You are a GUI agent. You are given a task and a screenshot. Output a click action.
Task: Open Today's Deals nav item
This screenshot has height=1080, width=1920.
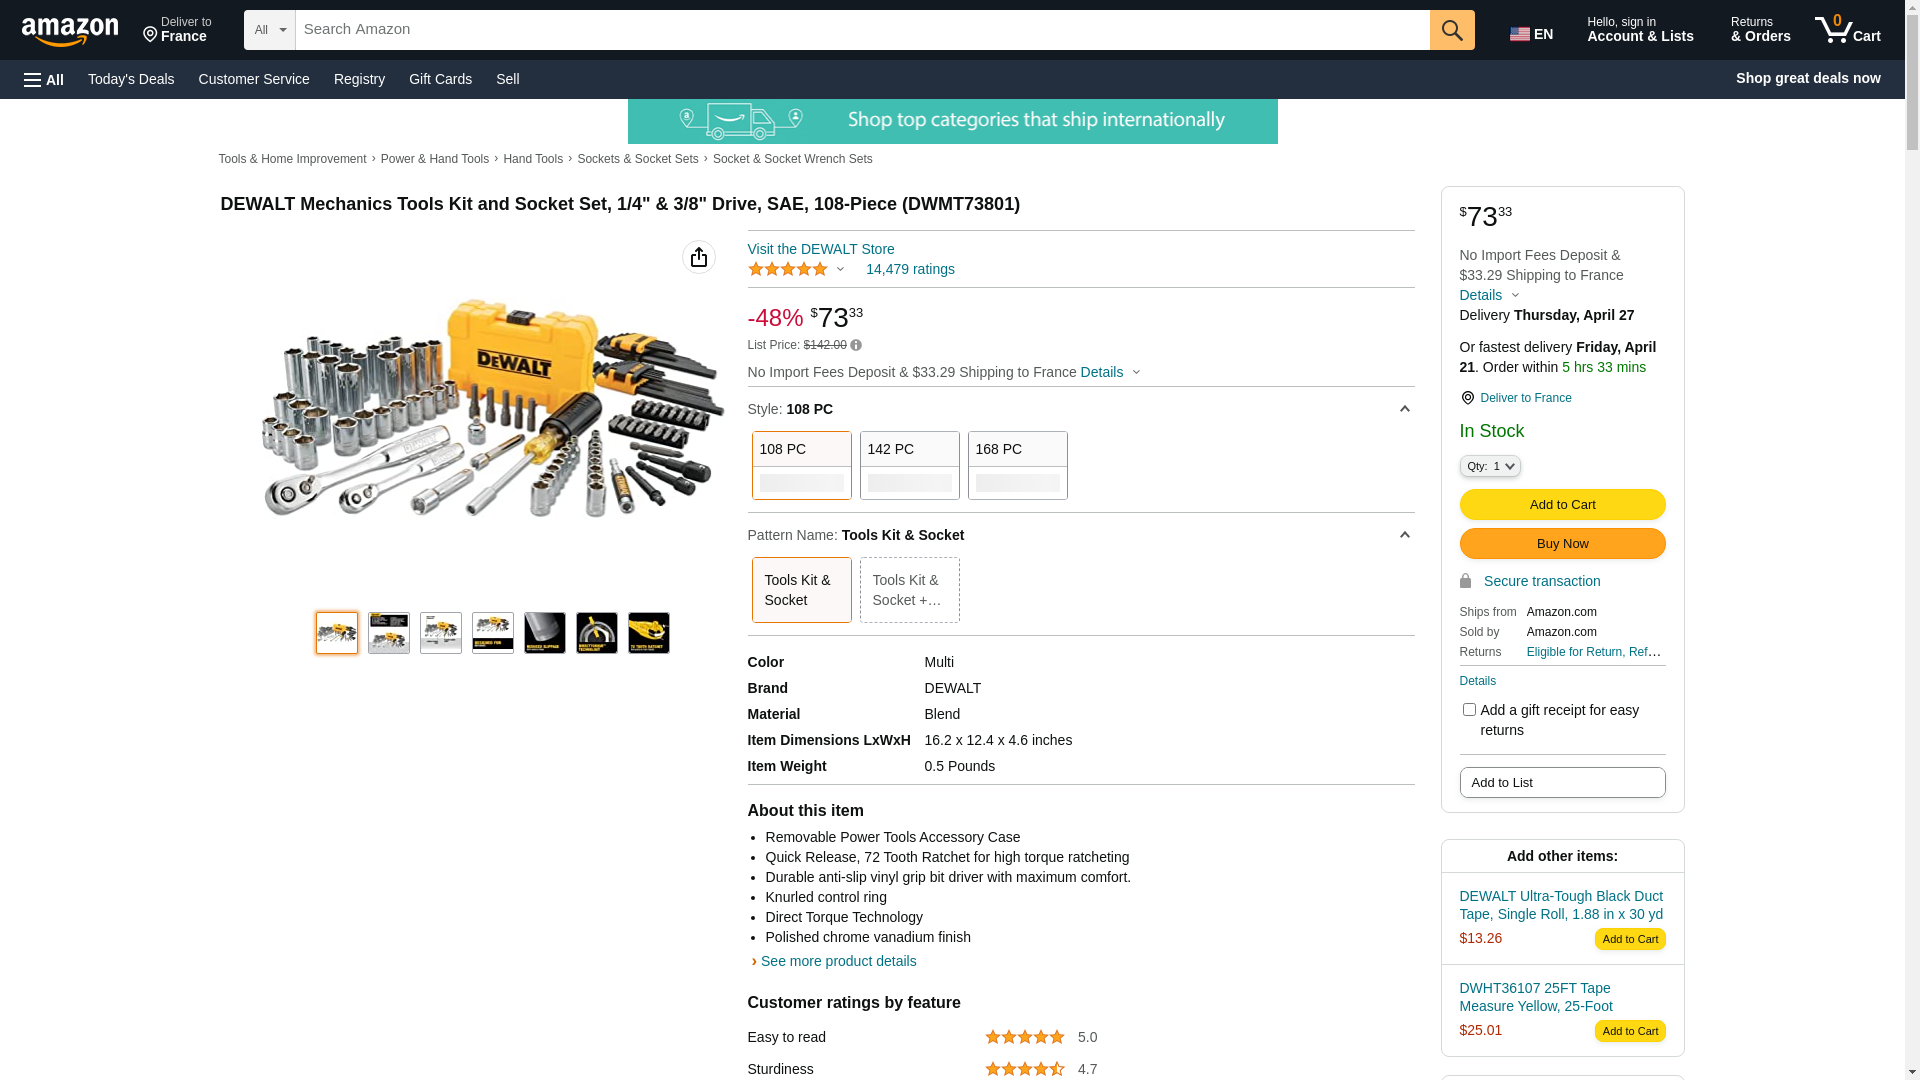coord(131,79)
